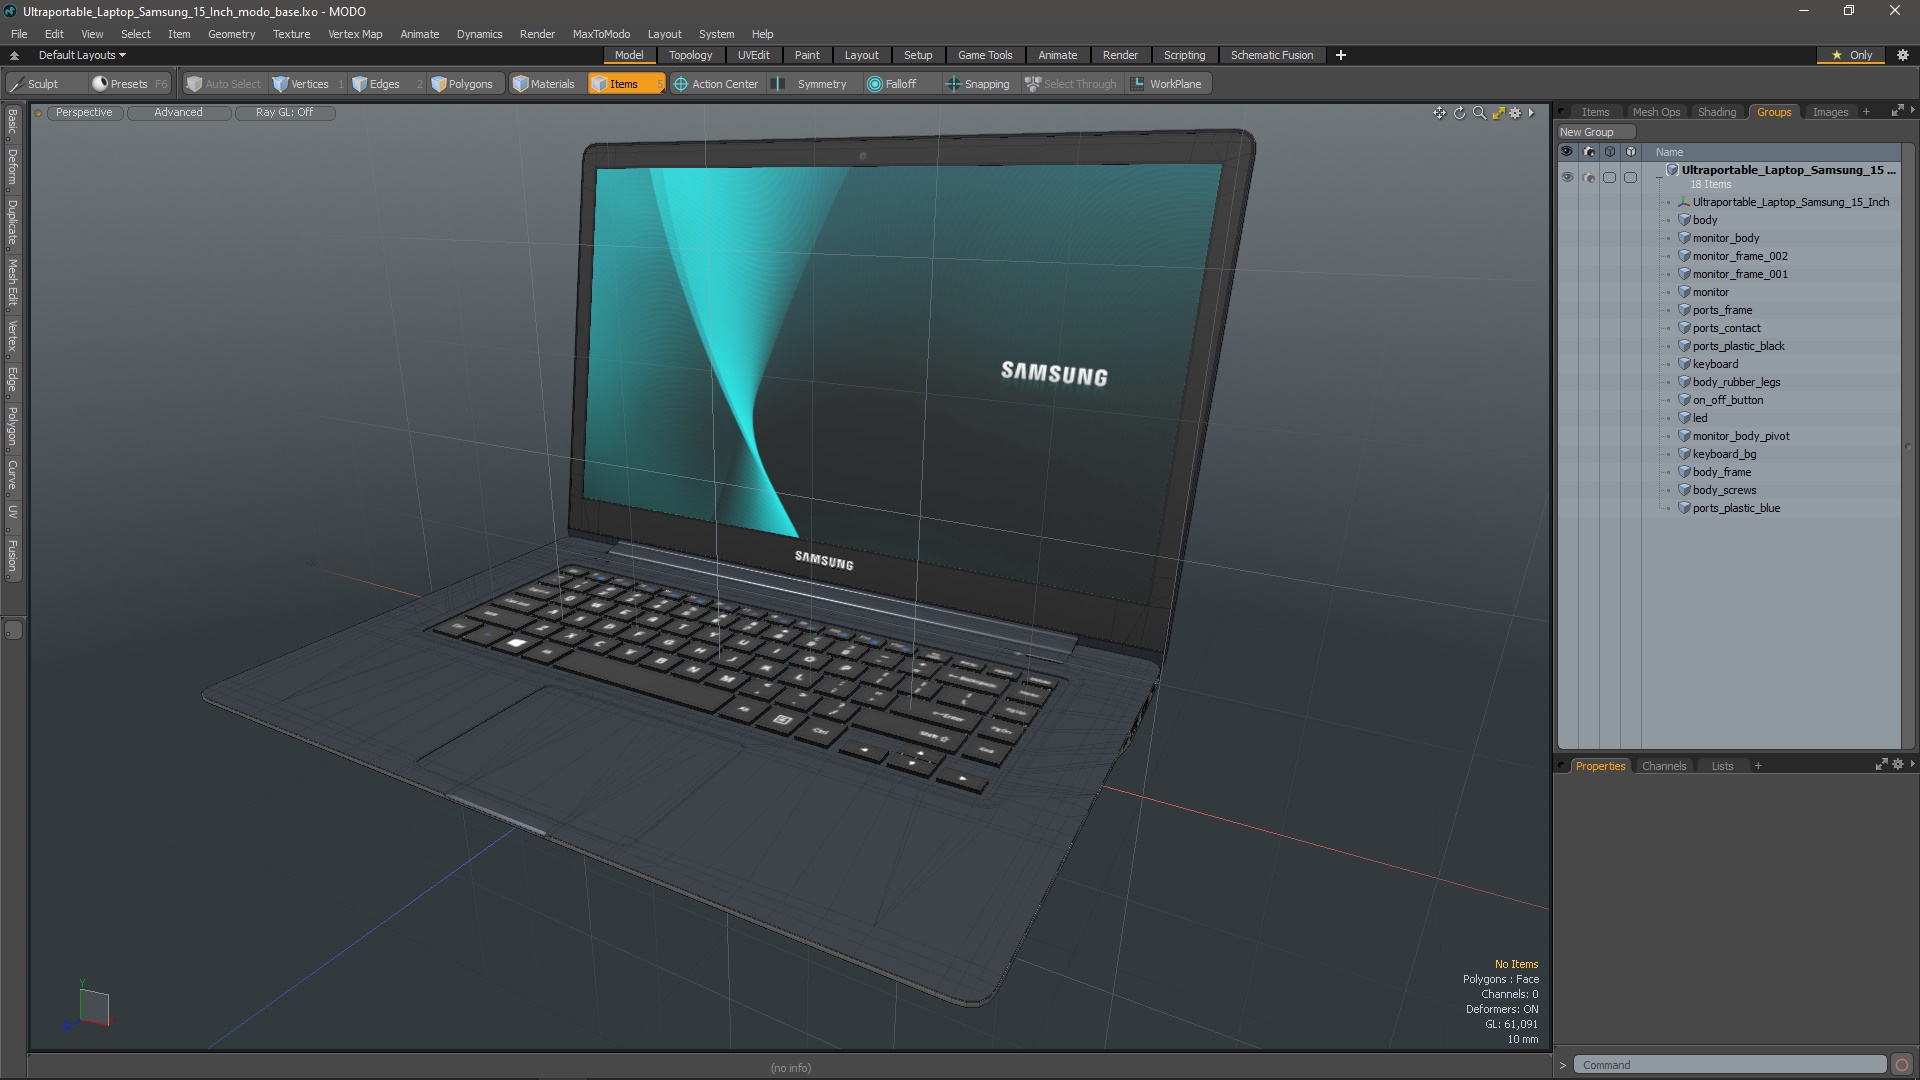Select the keyboard_bg item

click(1724, 454)
